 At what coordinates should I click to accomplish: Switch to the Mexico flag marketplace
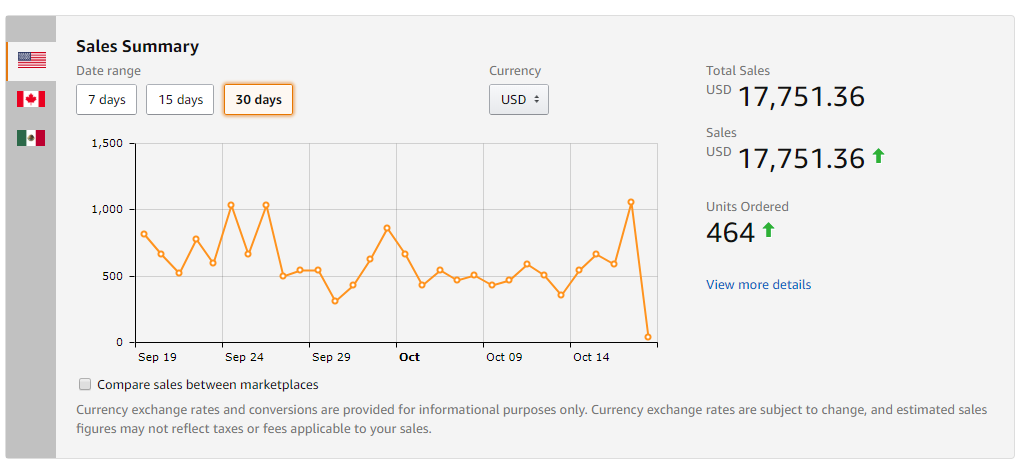pos(31,138)
